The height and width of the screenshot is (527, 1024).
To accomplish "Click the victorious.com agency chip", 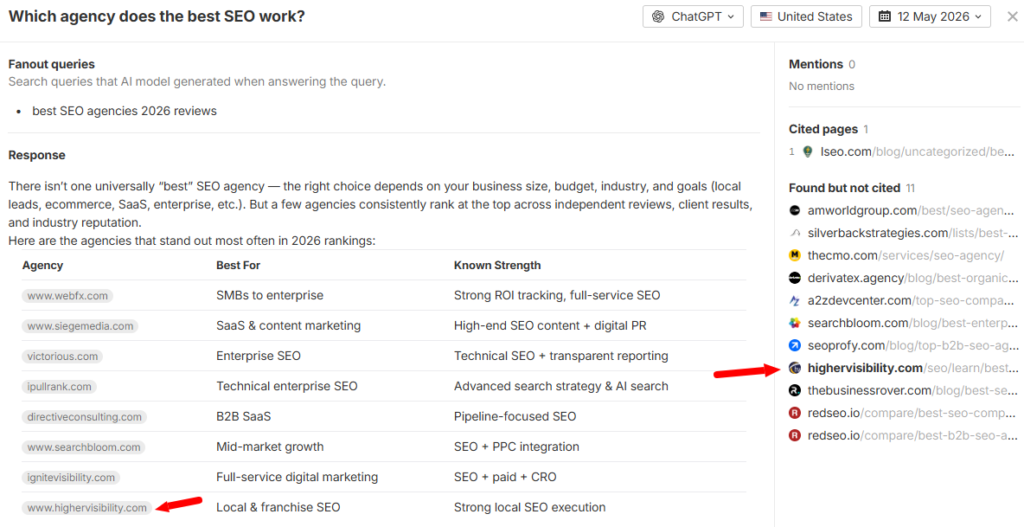I will [62, 357].
